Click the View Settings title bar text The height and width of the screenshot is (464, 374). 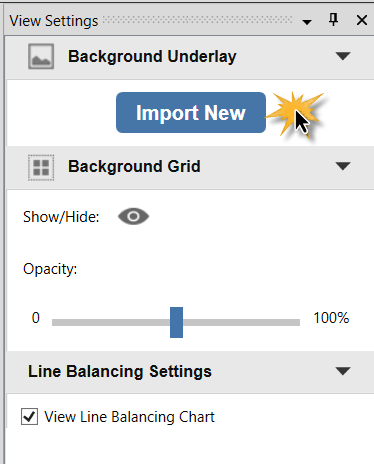coord(54,21)
